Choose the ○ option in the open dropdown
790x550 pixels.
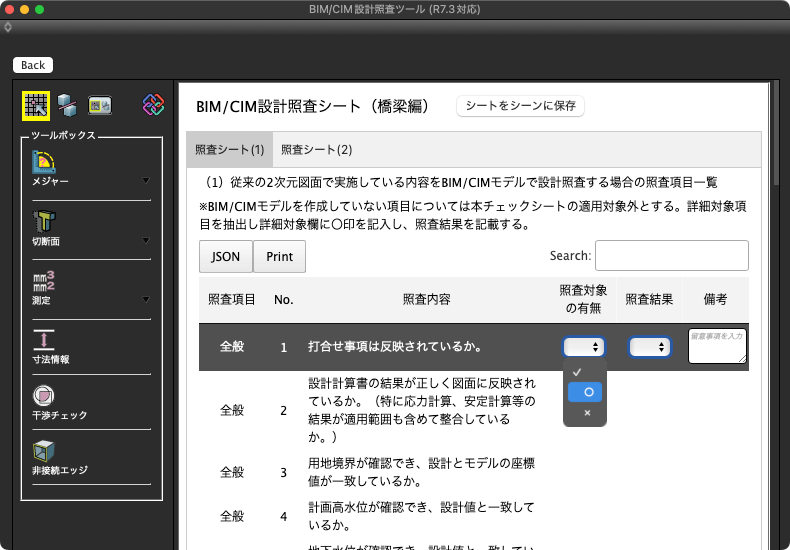click(x=588, y=392)
